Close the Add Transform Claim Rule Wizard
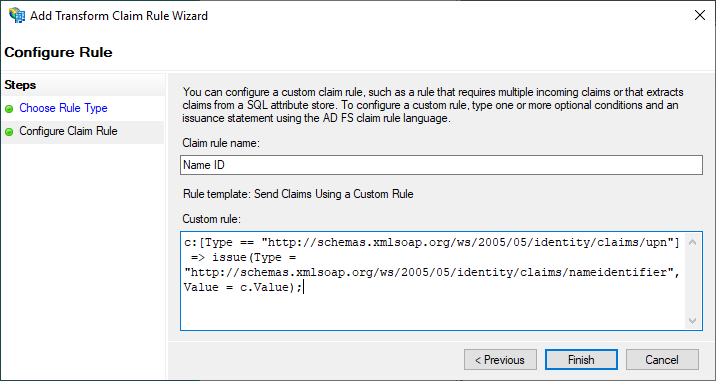The width and height of the screenshot is (718, 383). (x=699, y=15)
